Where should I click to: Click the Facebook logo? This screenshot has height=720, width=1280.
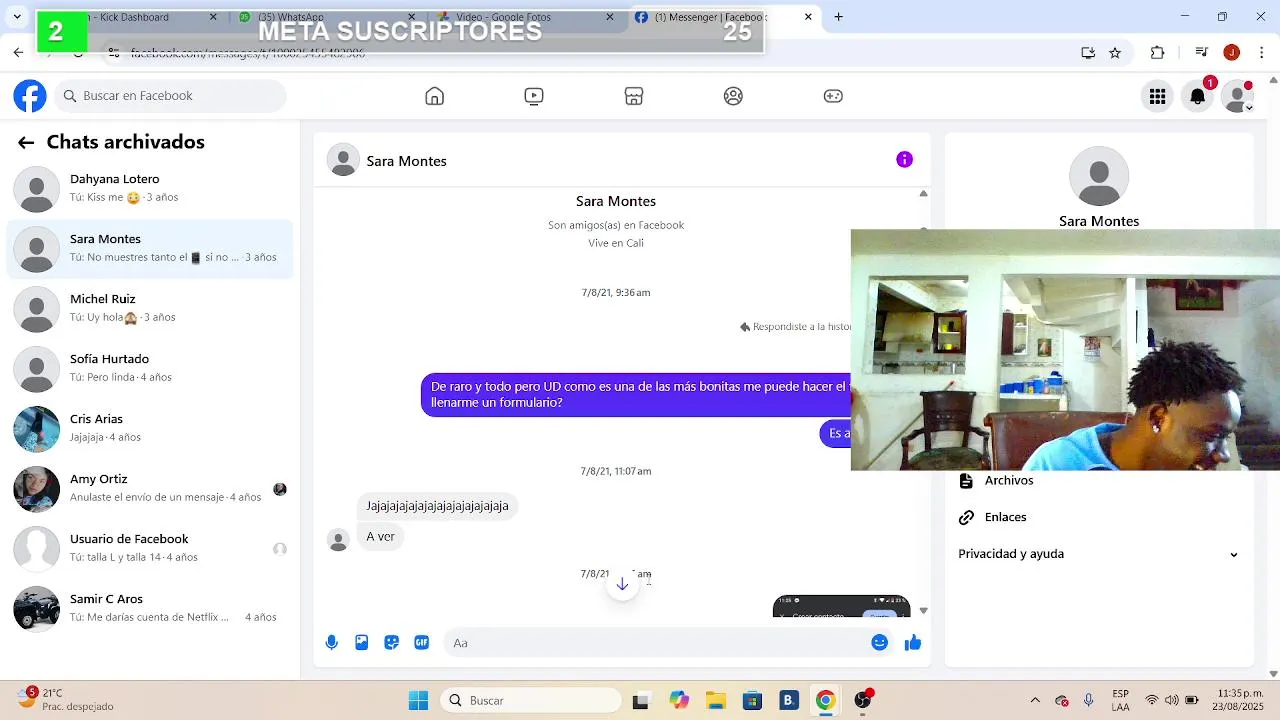click(x=30, y=96)
